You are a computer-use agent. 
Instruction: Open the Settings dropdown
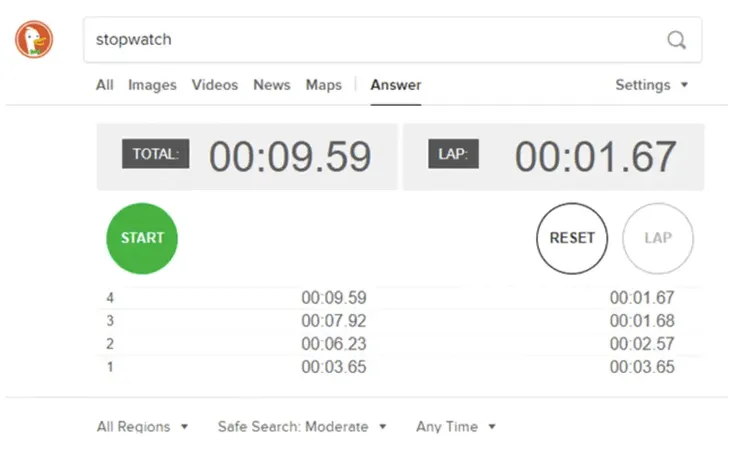pos(651,85)
